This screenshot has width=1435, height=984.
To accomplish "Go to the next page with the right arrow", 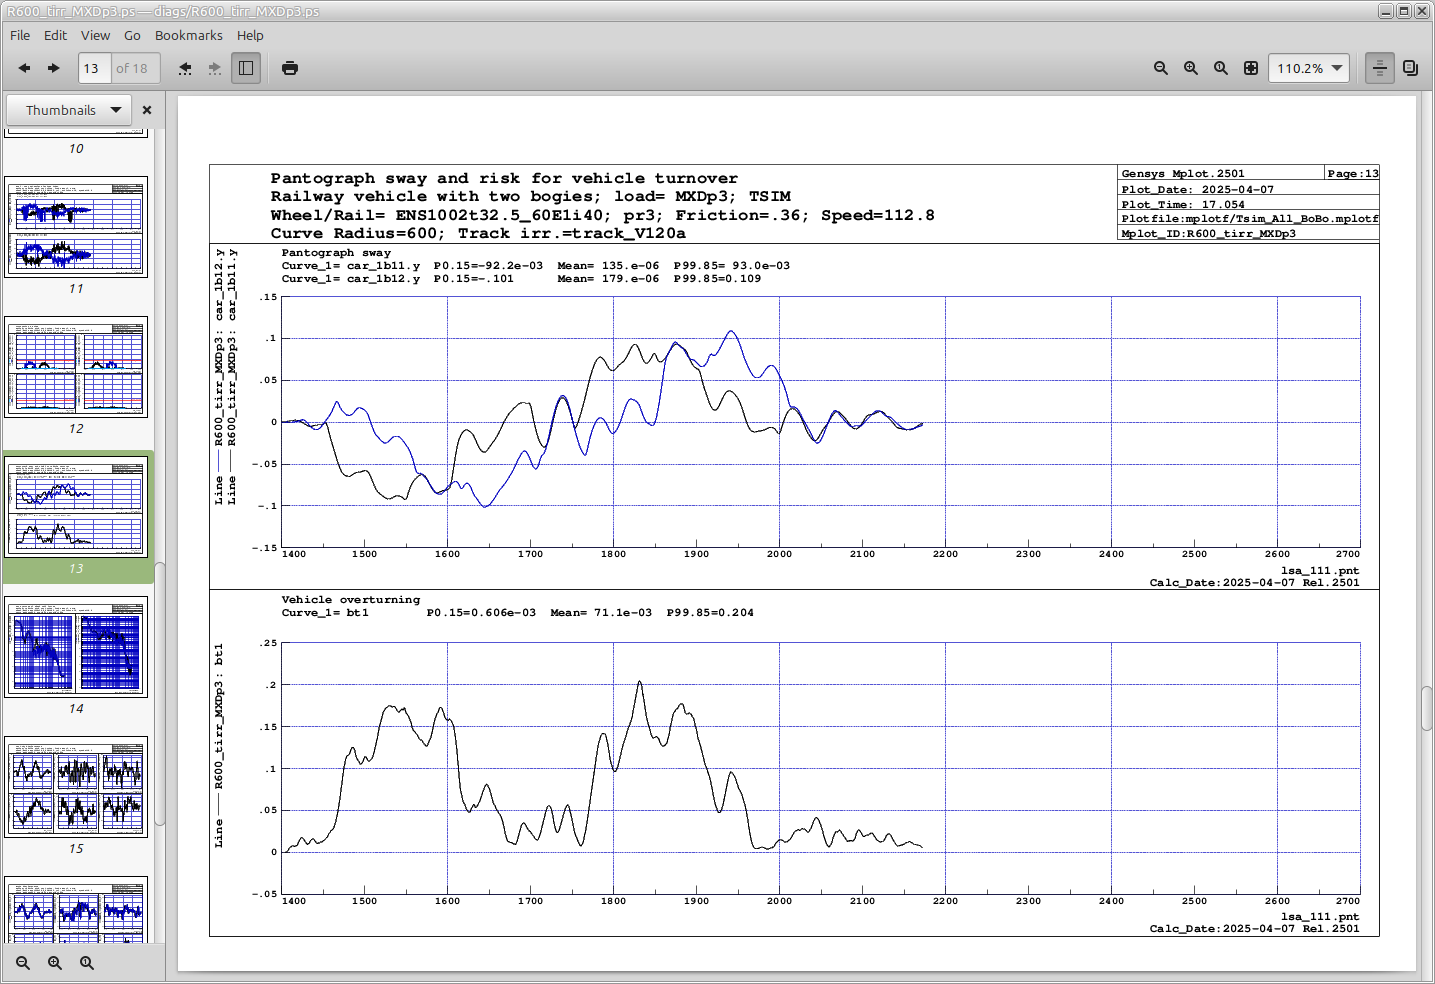I will (x=54, y=68).
